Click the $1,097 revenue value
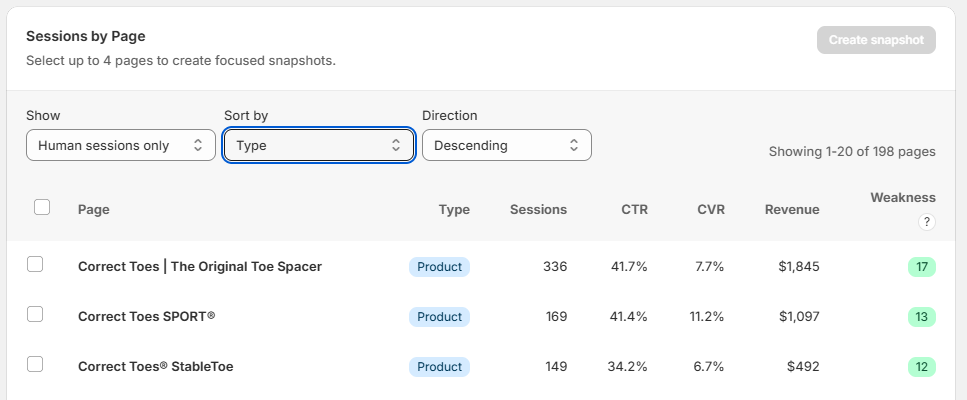This screenshot has width=967, height=400. click(799, 317)
